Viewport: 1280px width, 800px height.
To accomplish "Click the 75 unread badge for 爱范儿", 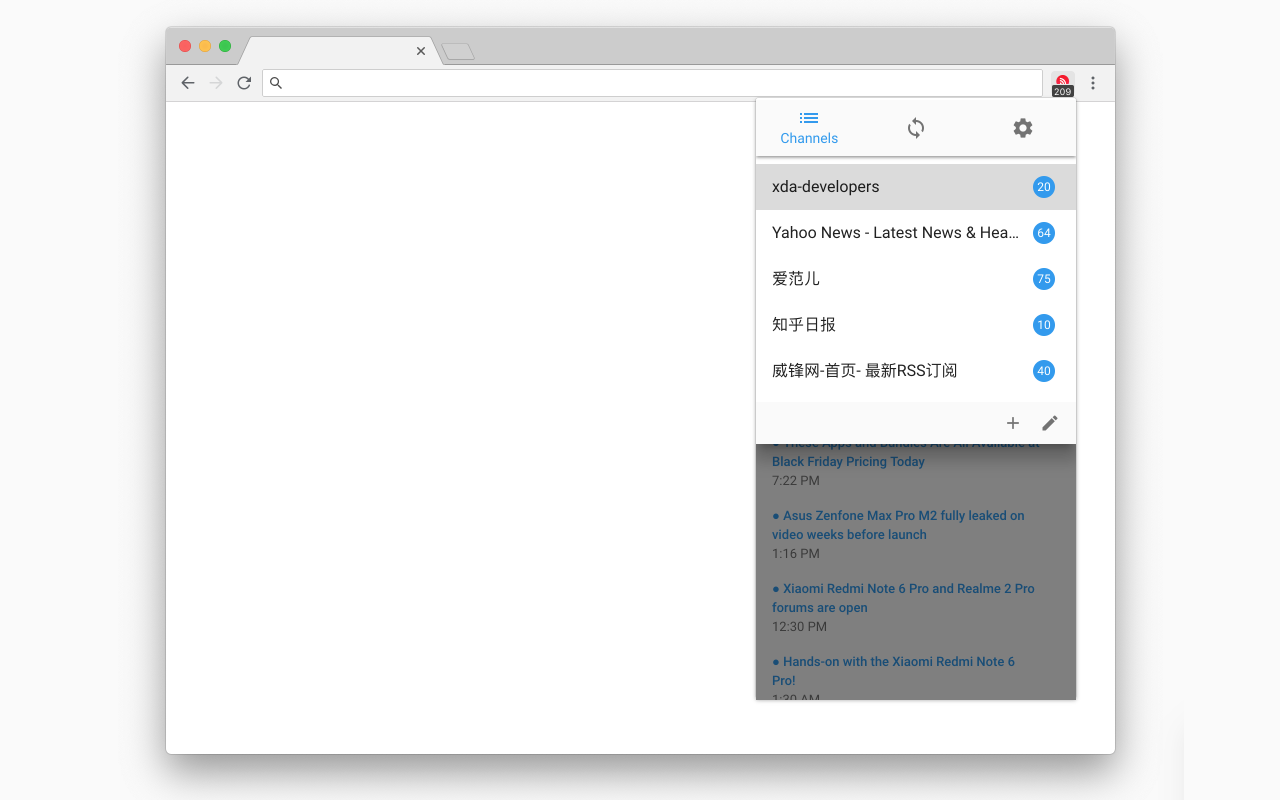I will pos(1044,279).
